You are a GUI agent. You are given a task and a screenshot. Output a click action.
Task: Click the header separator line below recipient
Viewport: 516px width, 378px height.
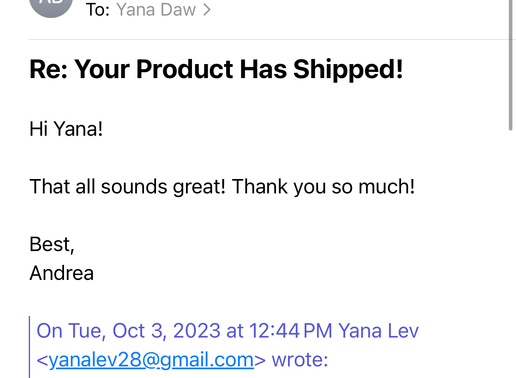click(270, 40)
